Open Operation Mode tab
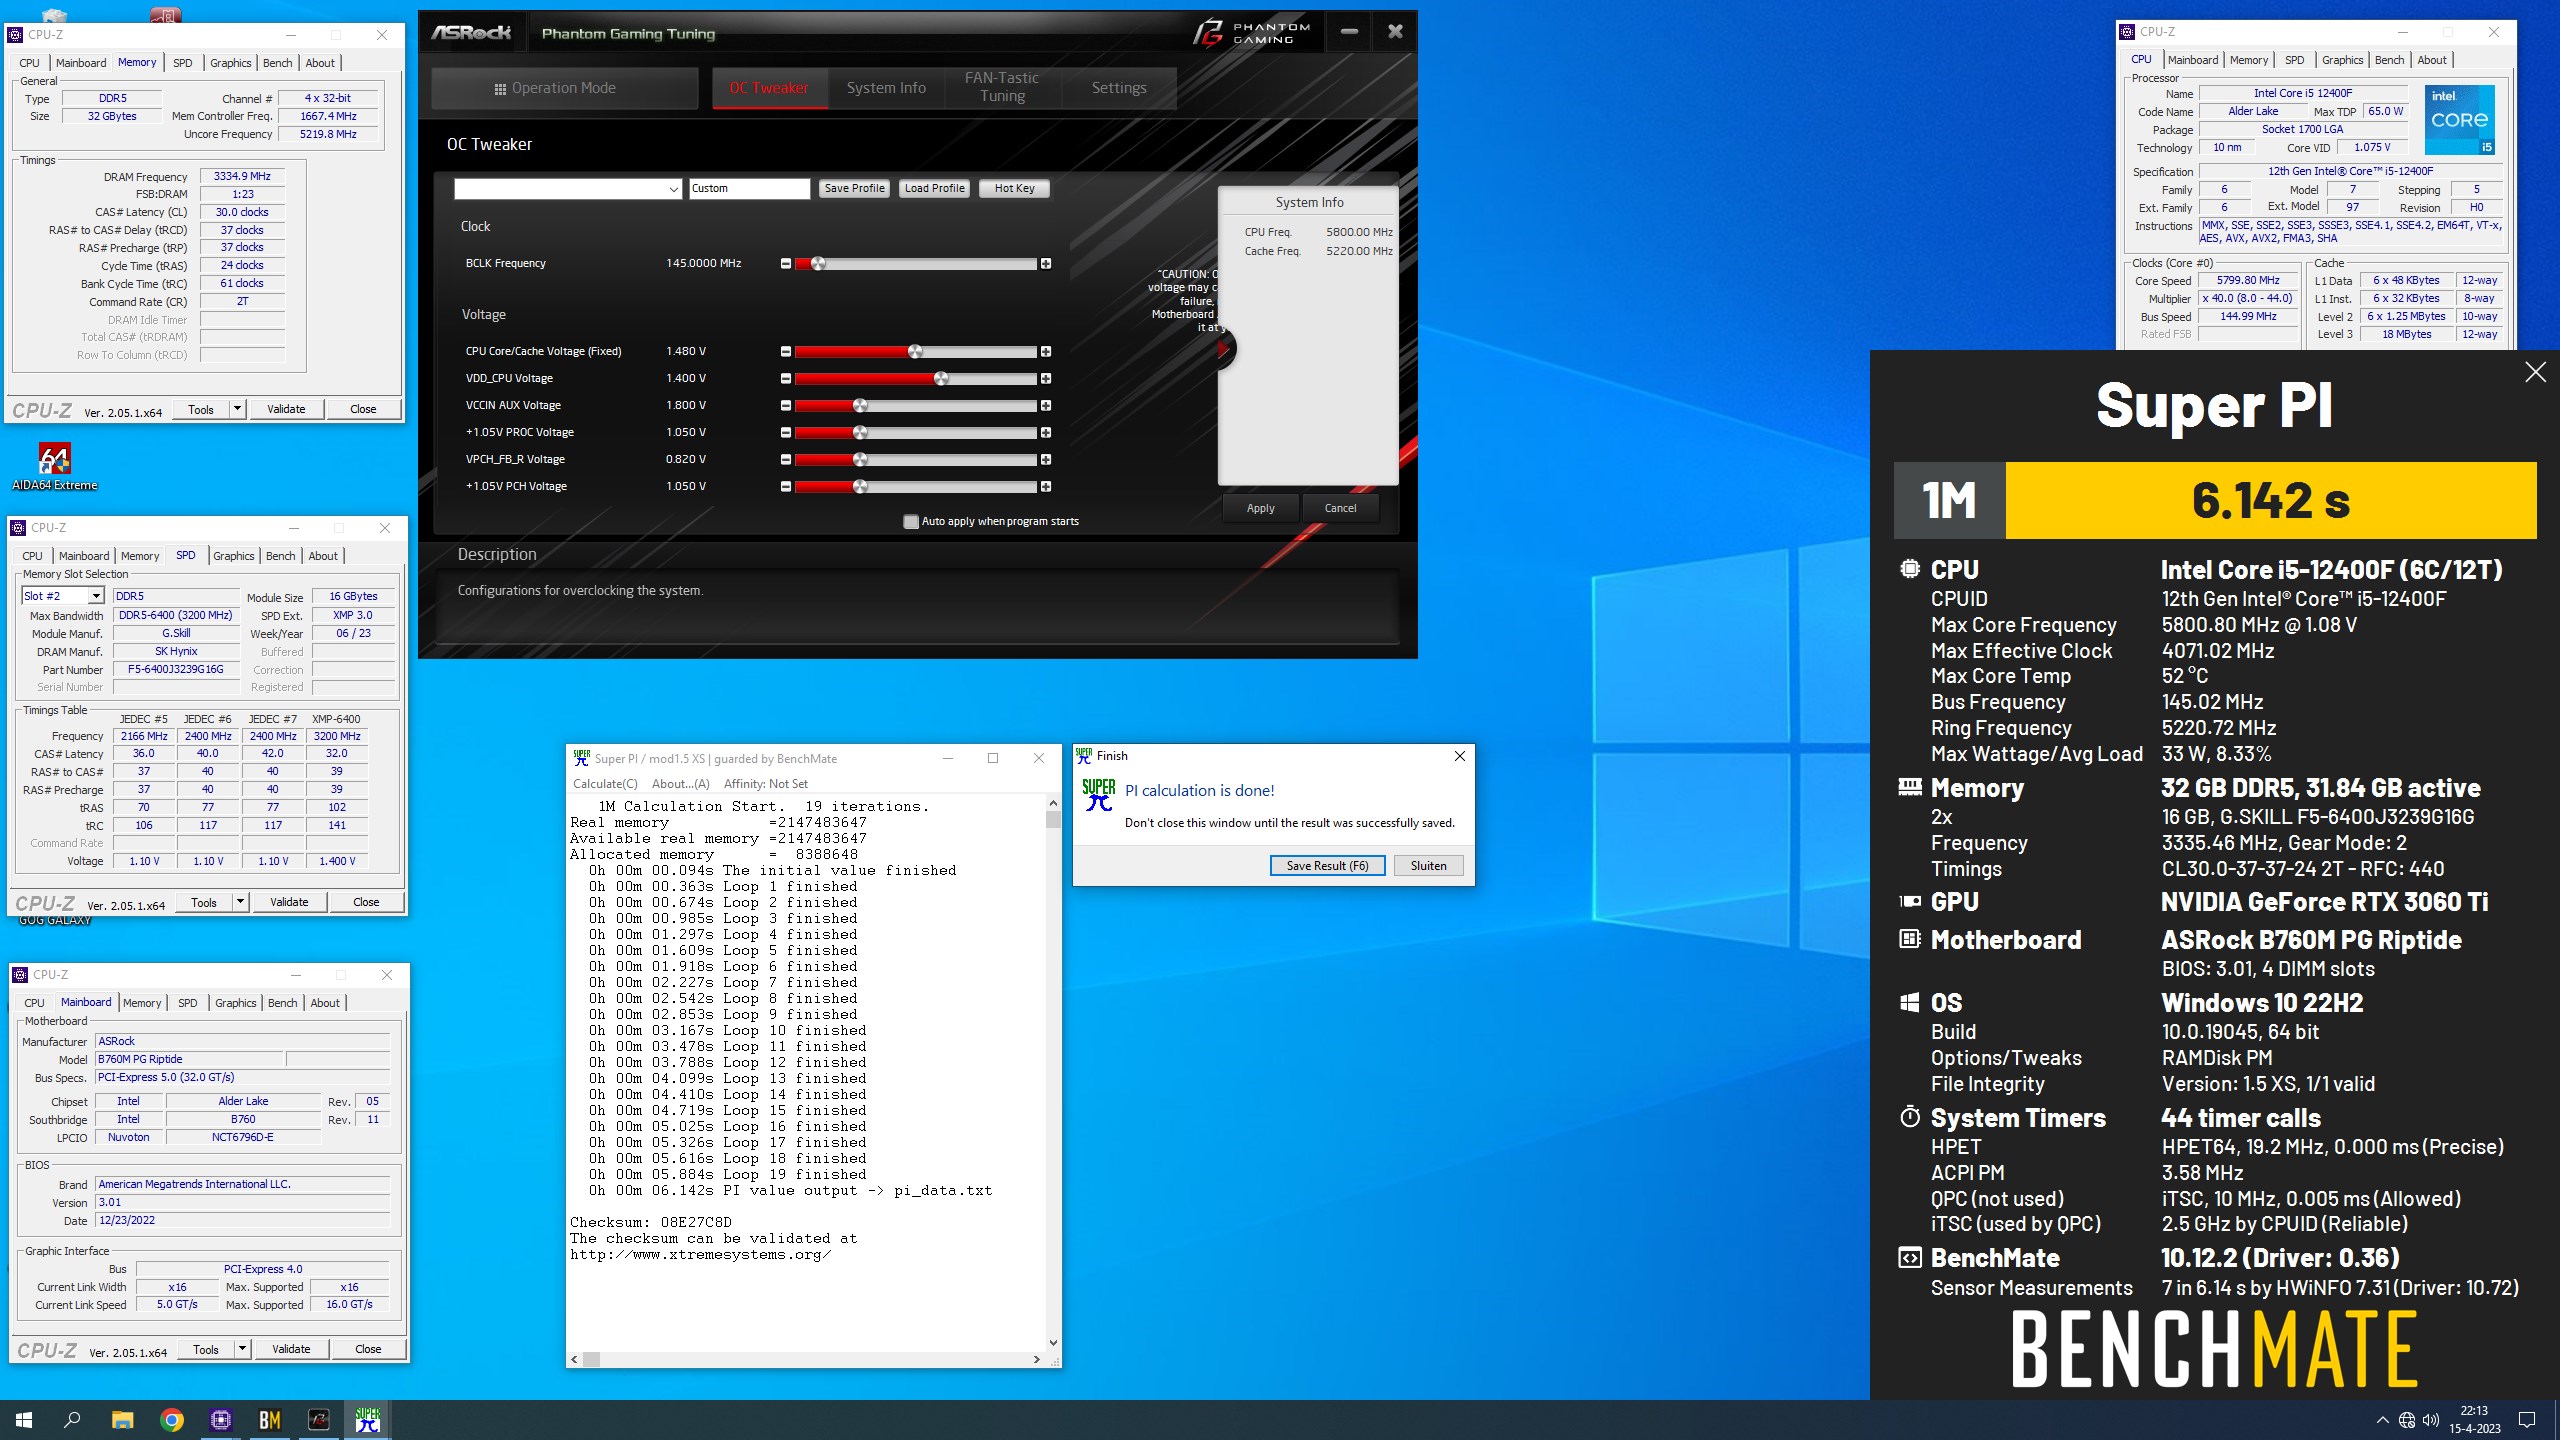This screenshot has height=1440, width=2560. pos(565,88)
